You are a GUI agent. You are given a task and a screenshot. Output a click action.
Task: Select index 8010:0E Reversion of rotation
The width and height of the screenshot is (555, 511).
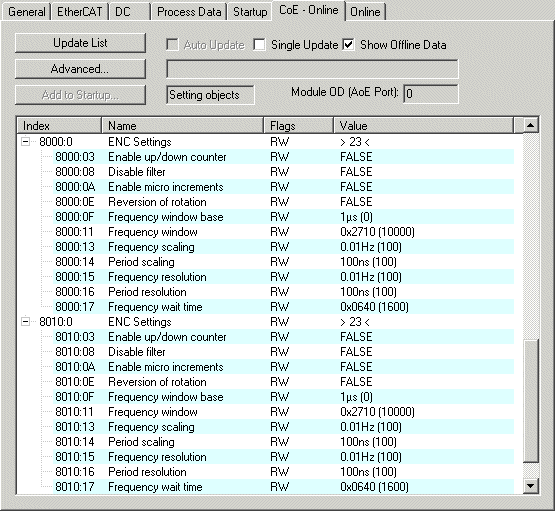[265, 382]
